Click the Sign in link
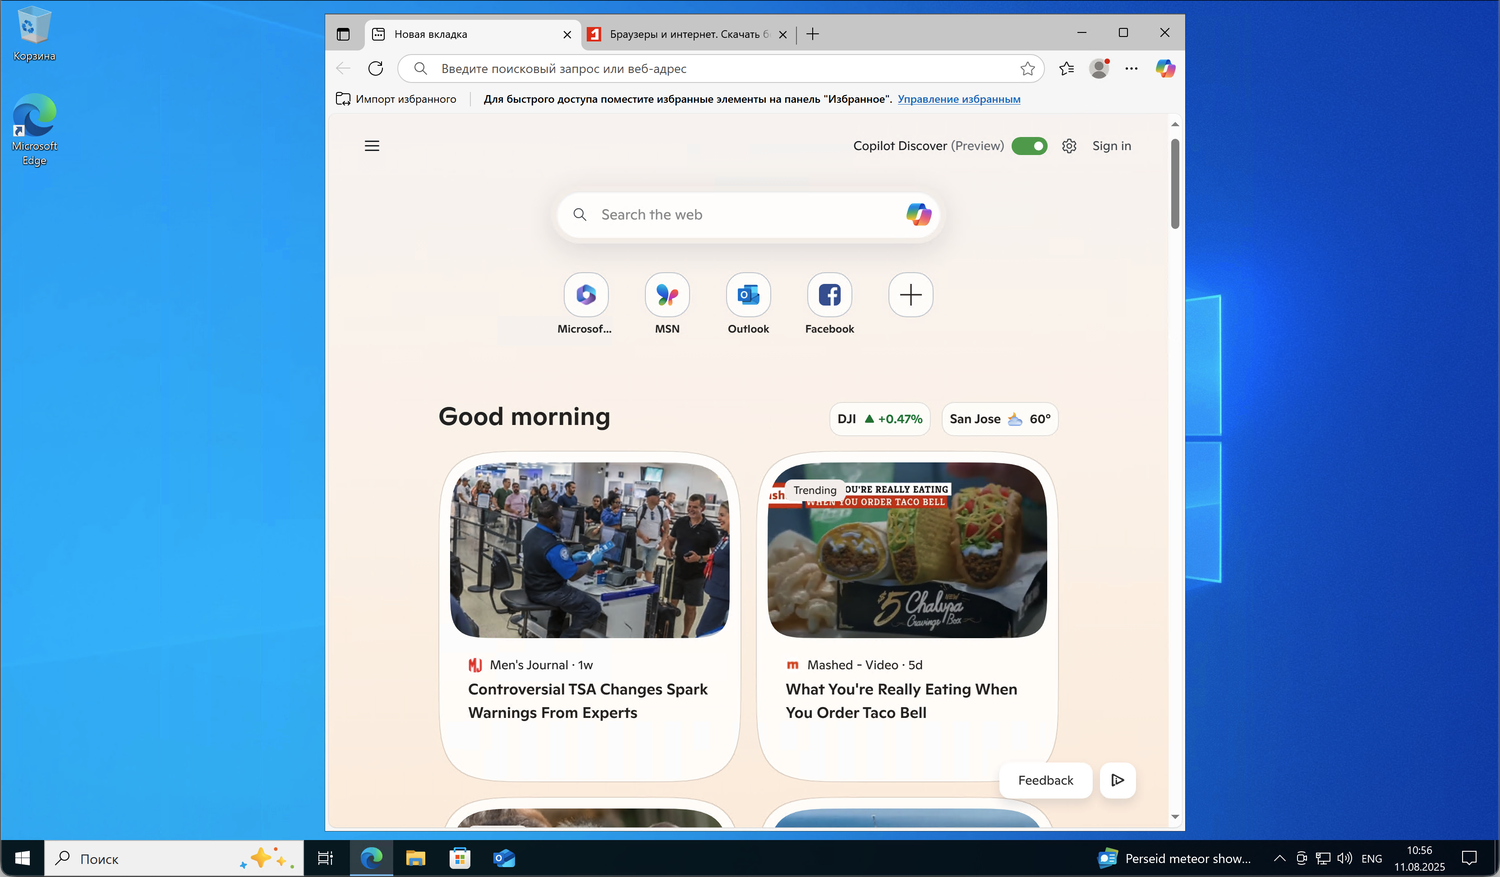Screen dimensions: 1500x877 [1112, 146]
